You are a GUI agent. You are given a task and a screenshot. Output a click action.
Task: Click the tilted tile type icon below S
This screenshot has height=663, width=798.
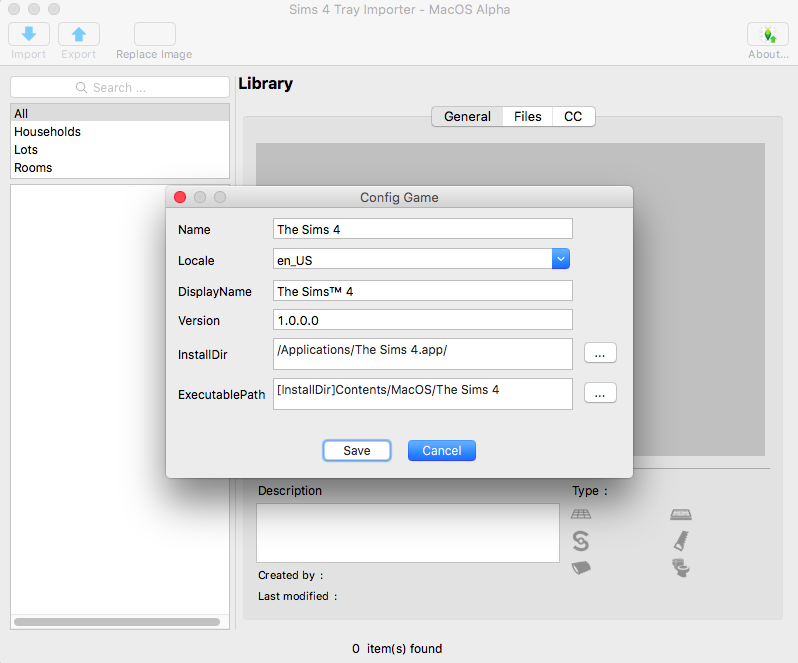[581, 567]
